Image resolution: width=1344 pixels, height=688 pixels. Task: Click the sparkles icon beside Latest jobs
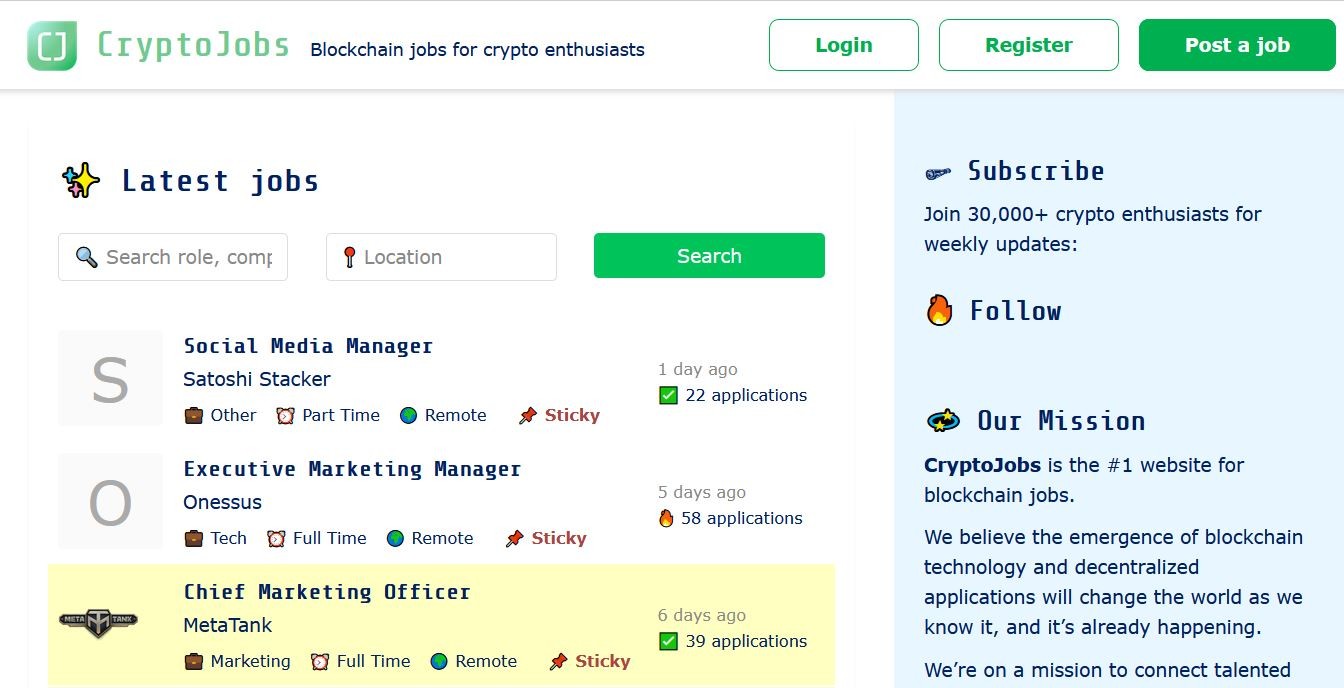tap(81, 181)
